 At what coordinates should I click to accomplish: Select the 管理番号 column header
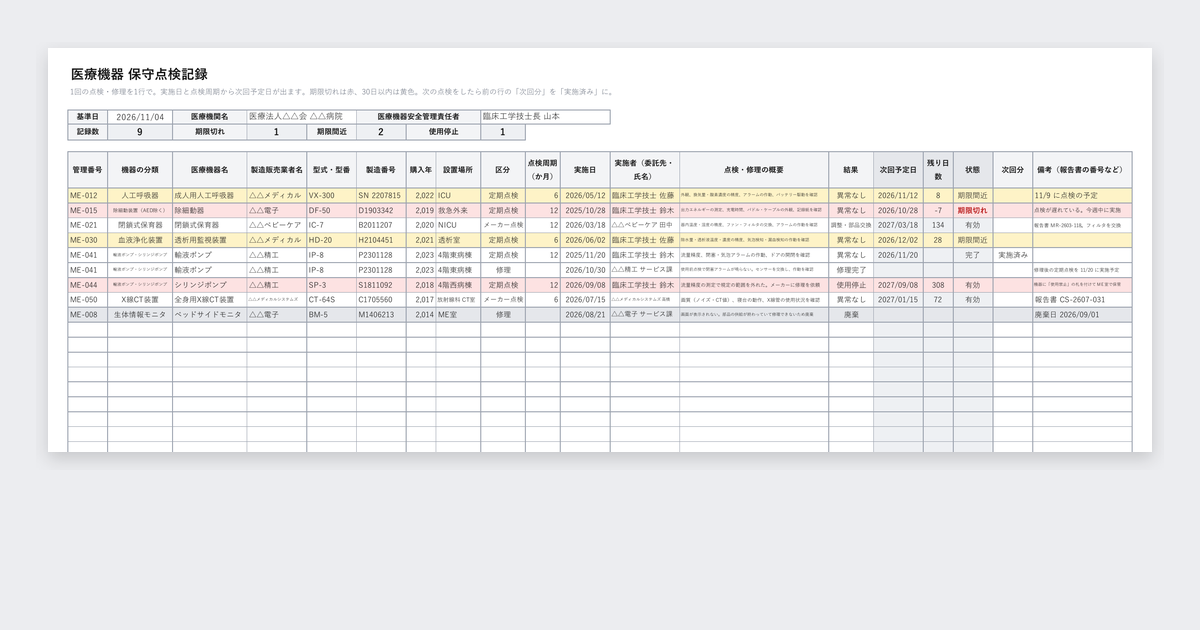[88, 170]
